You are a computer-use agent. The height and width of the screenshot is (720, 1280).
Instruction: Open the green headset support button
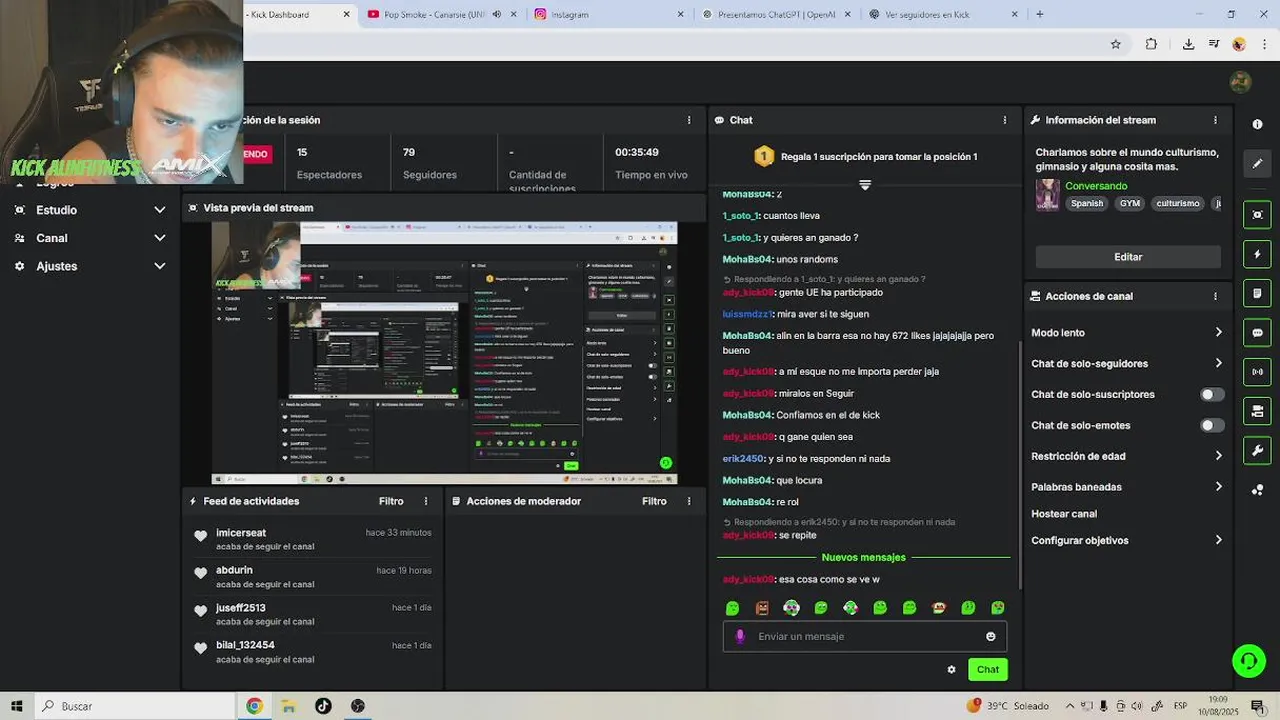[1248, 660]
